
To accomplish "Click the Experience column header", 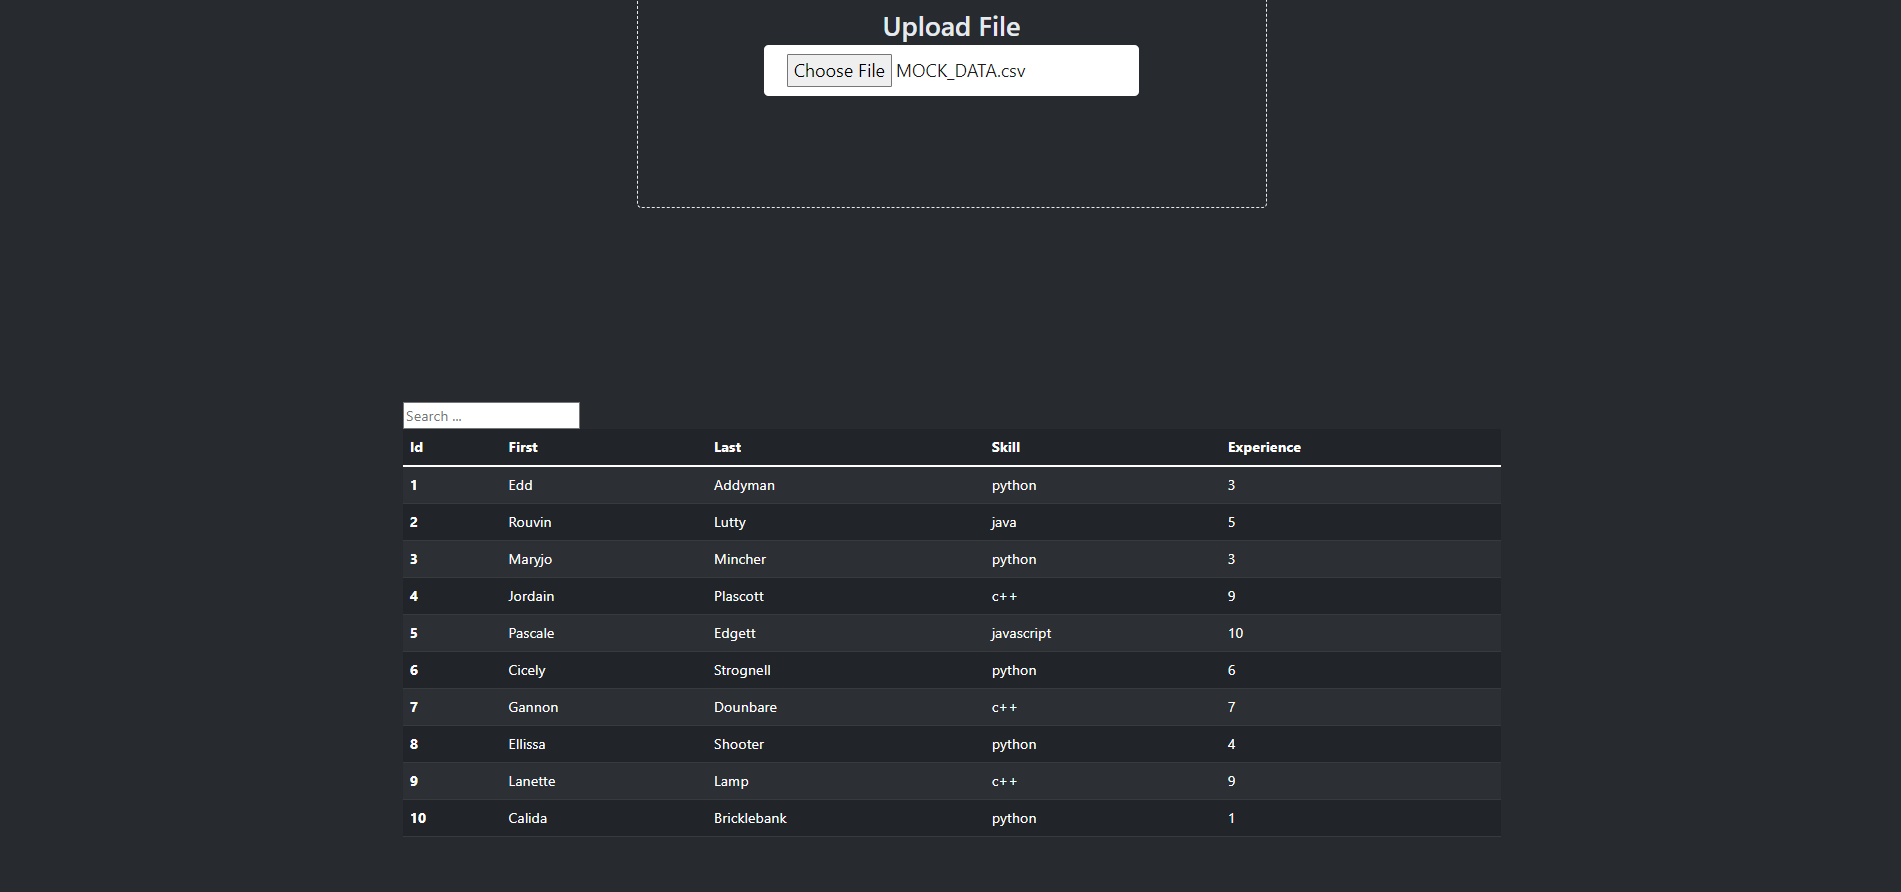I will tap(1264, 447).
